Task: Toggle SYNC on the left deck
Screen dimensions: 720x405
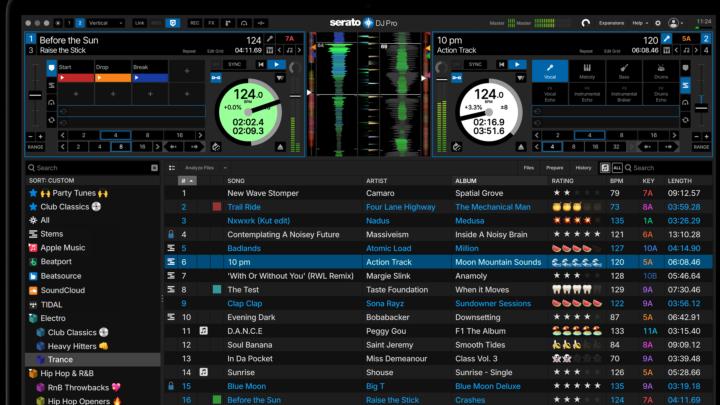Action: 235,65
